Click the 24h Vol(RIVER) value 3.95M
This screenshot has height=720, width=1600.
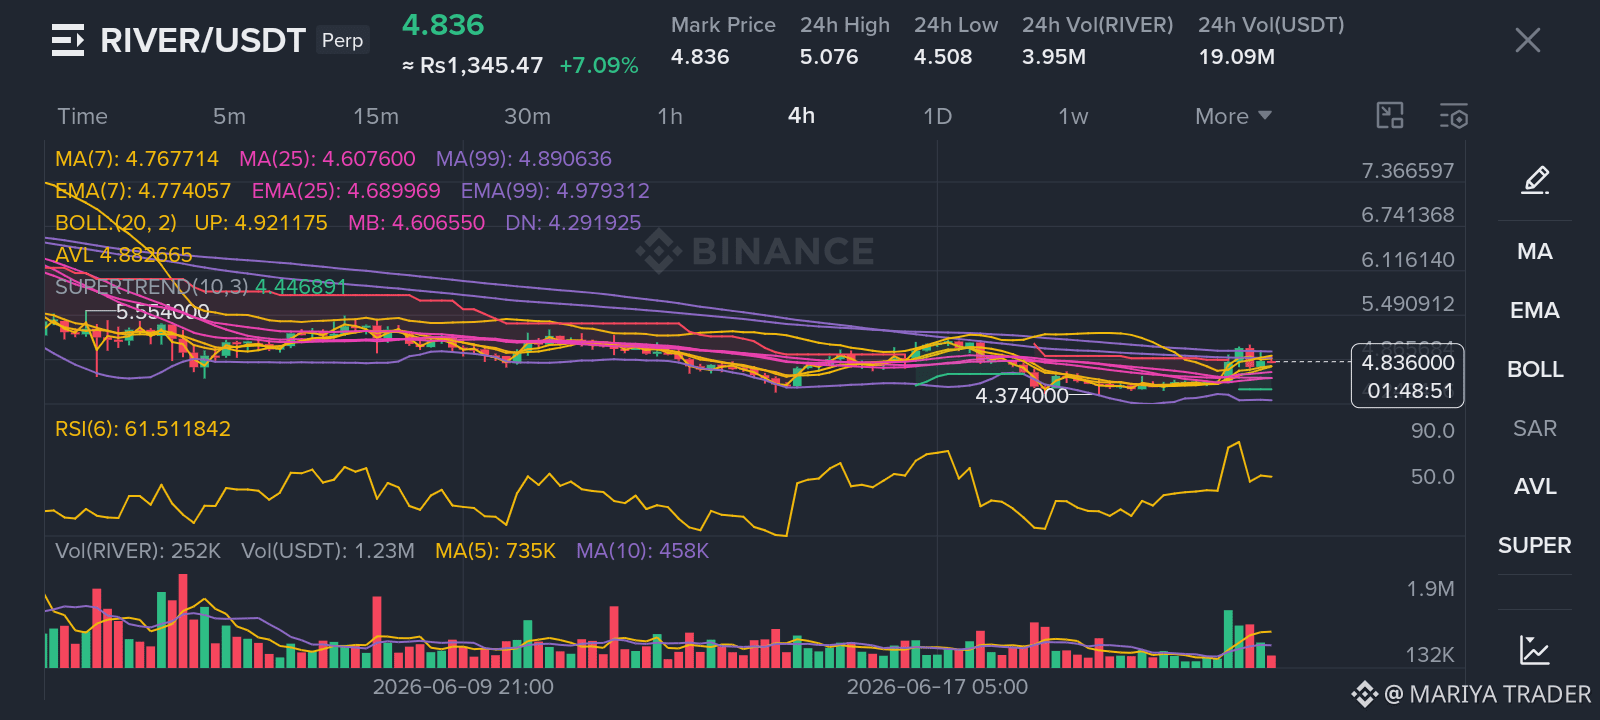coord(1054,57)
